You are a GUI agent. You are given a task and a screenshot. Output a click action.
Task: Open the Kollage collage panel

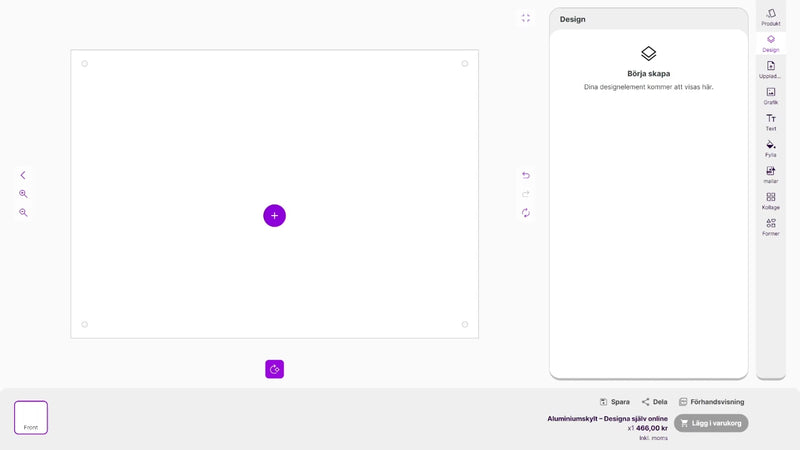pos(771,201)
